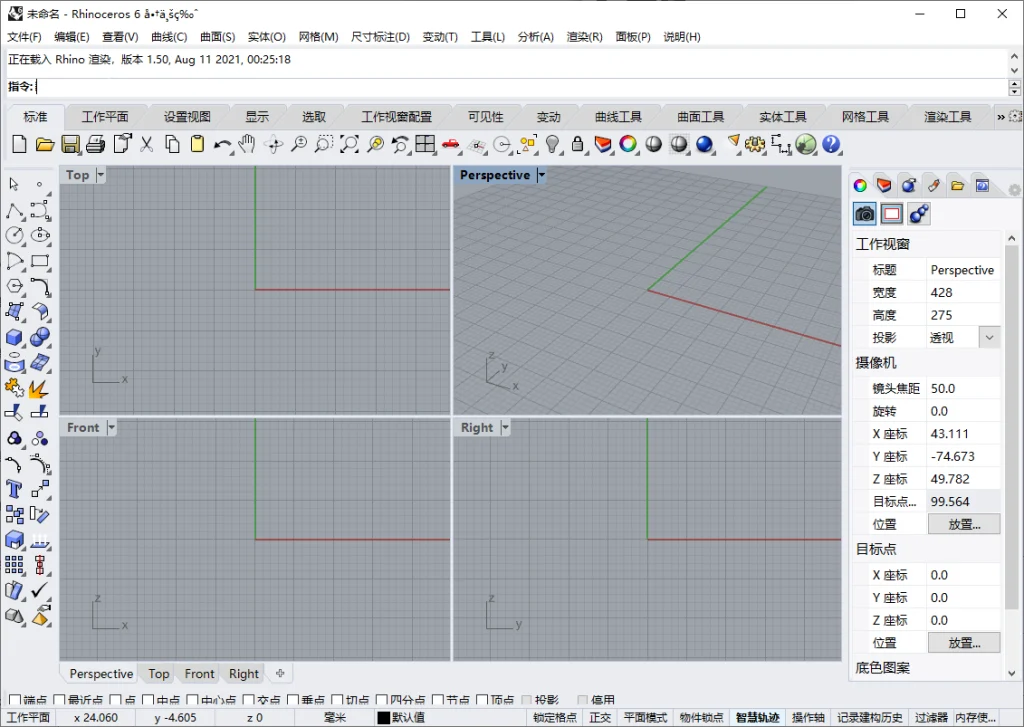1024x727 pixels.
Task: Select the Polyline tool in left sidebar
Action: point(14,210)
